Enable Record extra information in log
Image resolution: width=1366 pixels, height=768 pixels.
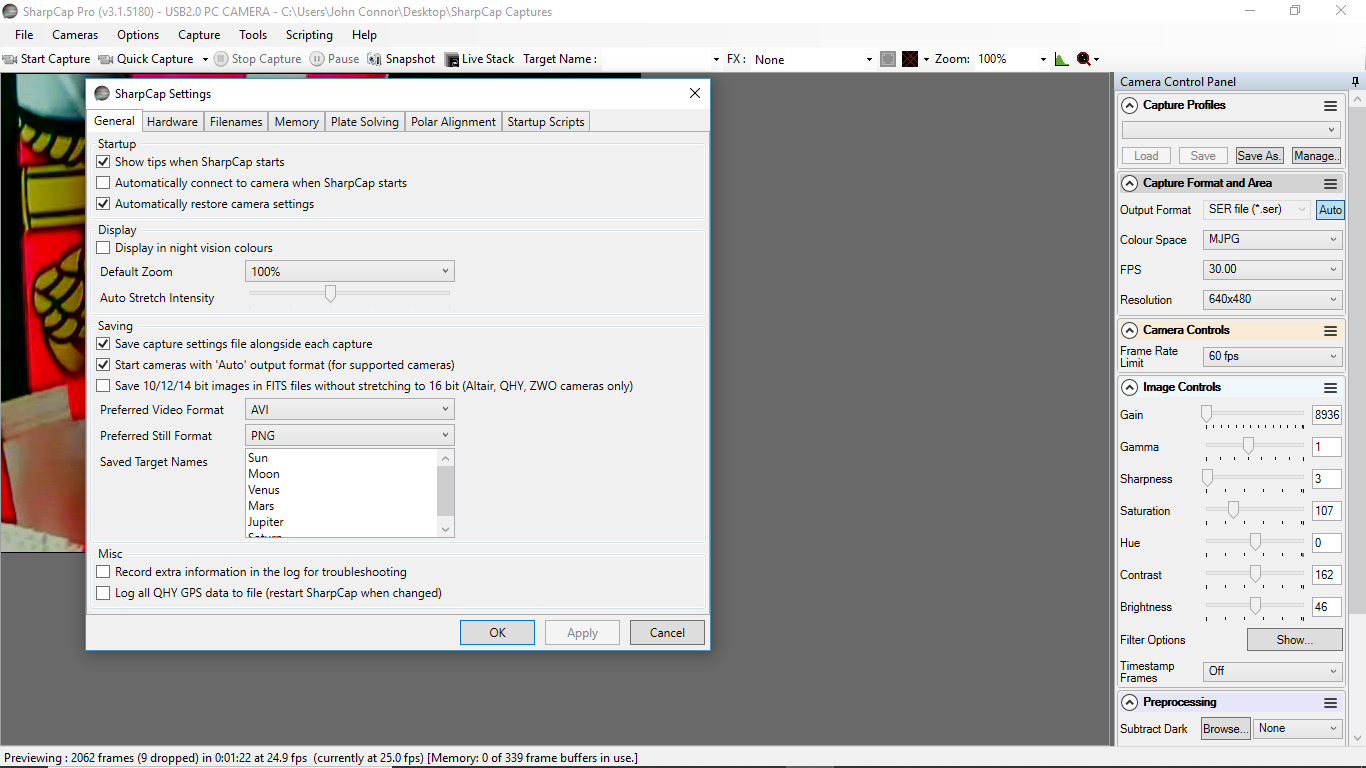click(x=103, y=572)
